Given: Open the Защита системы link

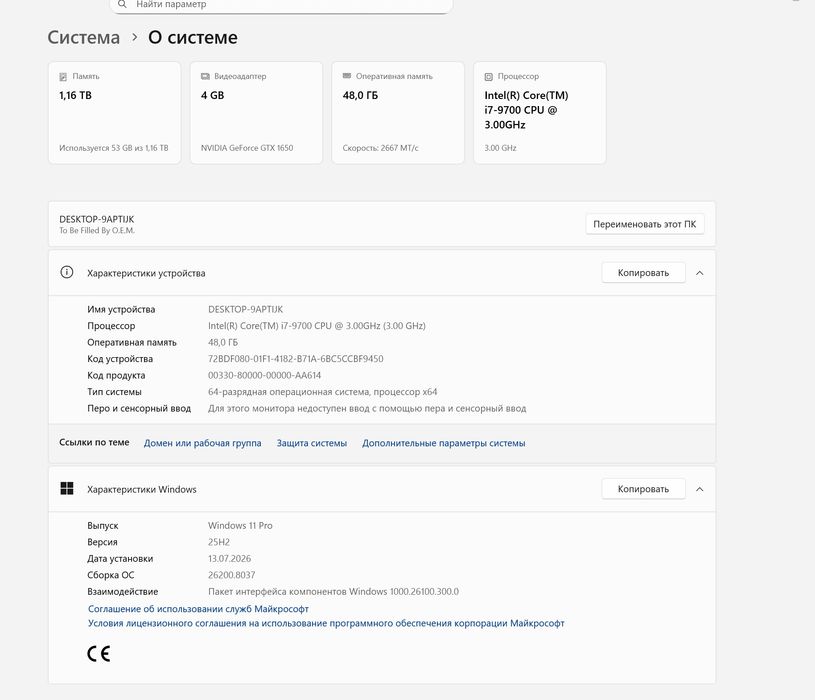Looking at the screenshot, I should [x=312, y=443].
